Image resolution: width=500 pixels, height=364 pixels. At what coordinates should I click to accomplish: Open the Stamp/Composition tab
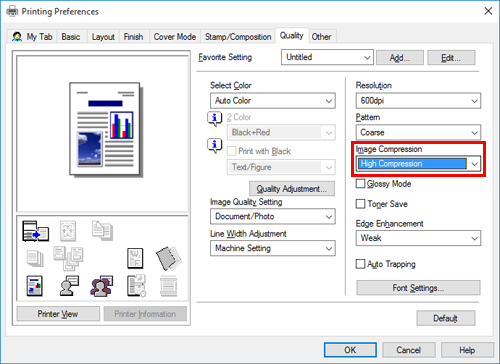(238, 37)
